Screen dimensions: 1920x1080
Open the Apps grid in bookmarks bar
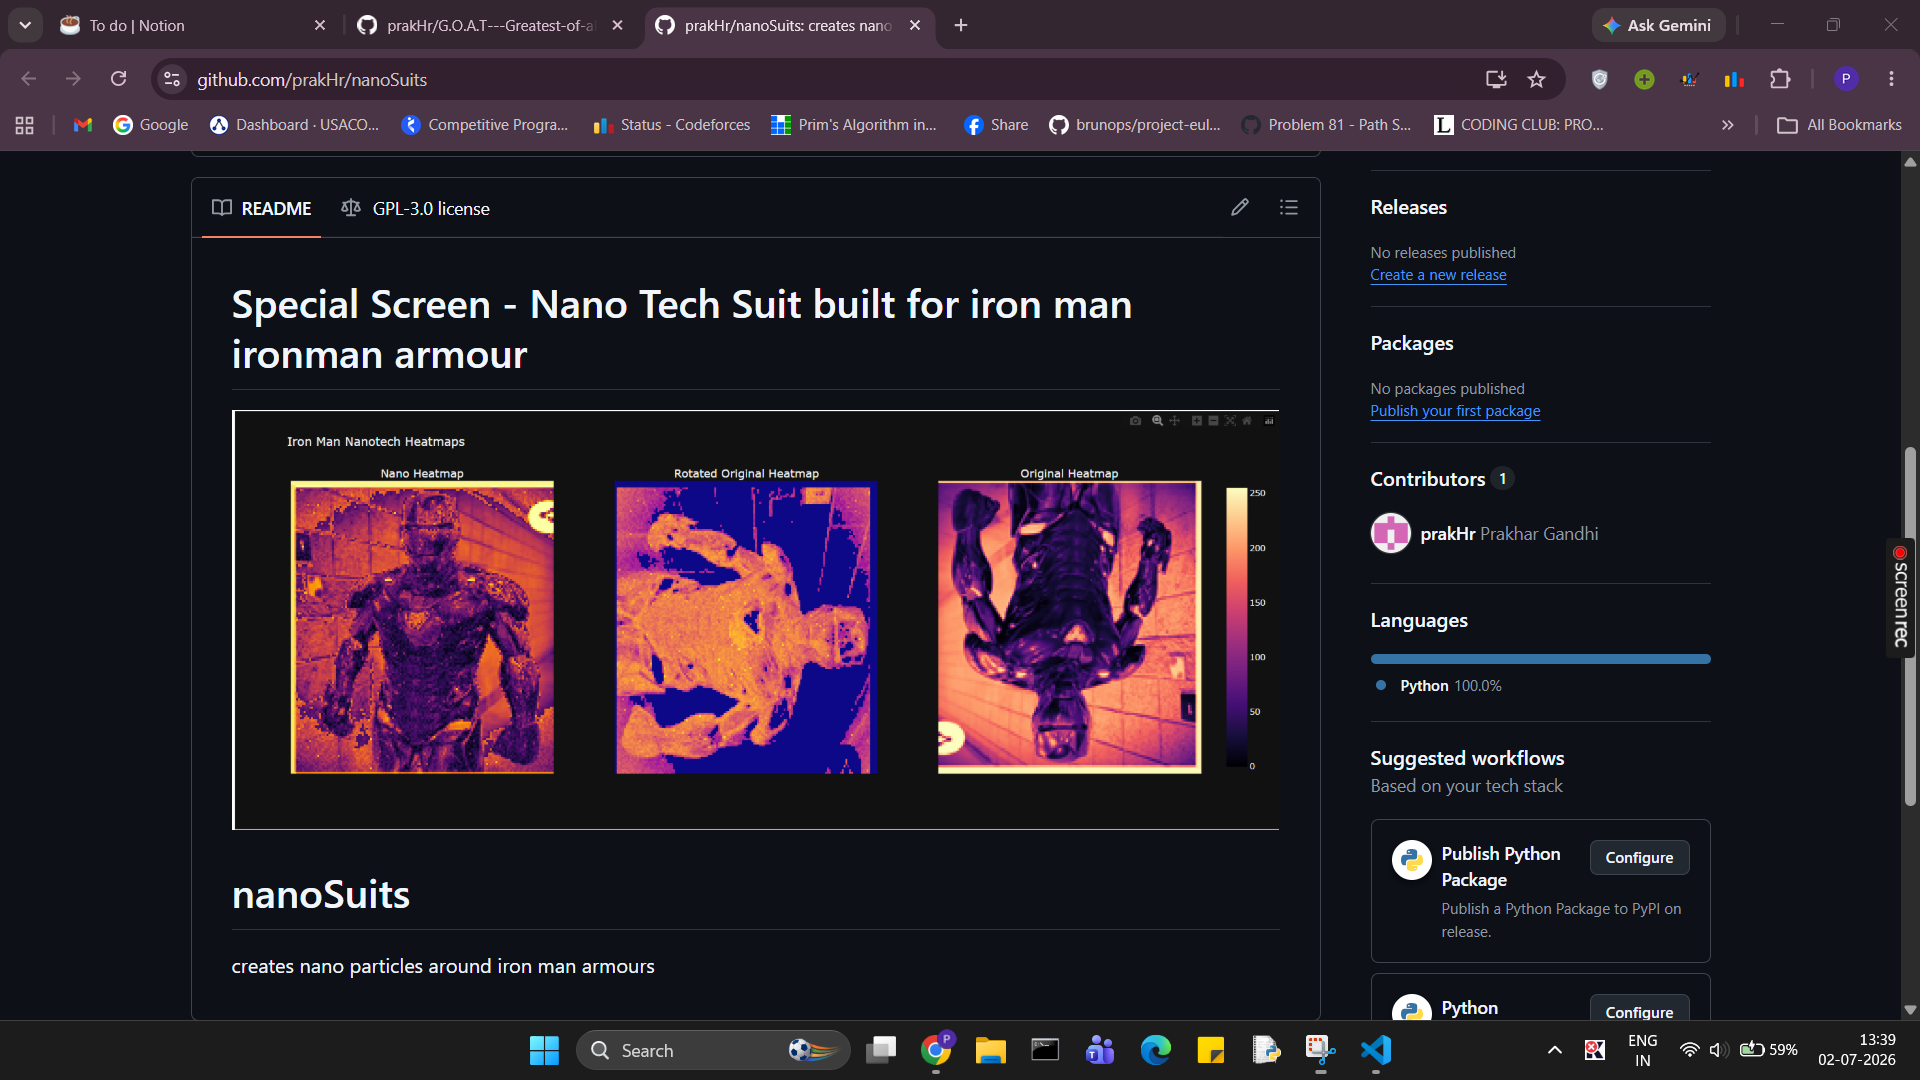(x=25, y=125)
